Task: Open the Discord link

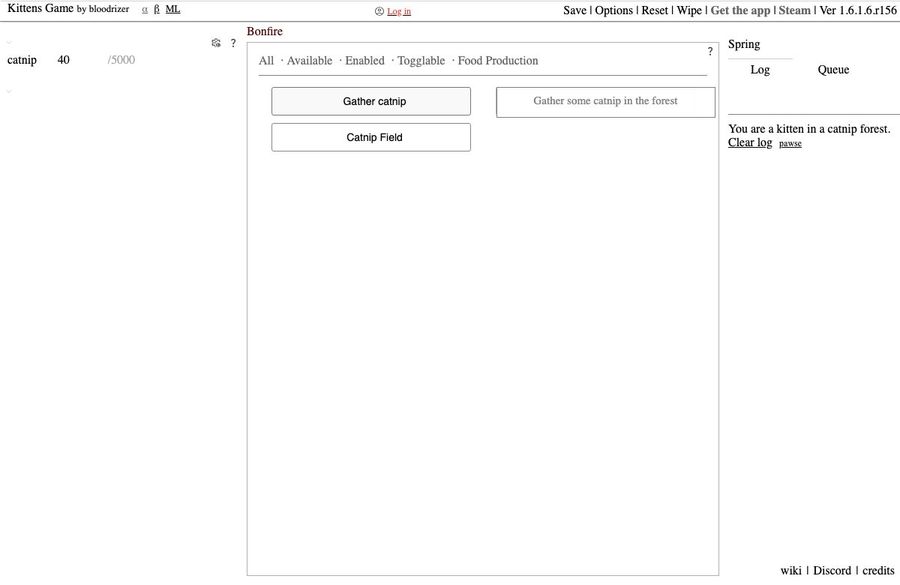Action: click(832, 571)
